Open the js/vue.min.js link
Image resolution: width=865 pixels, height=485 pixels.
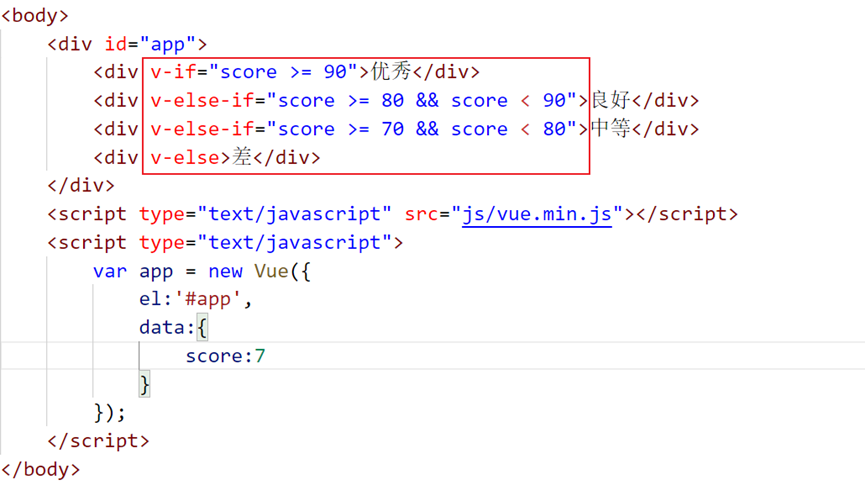537,214
